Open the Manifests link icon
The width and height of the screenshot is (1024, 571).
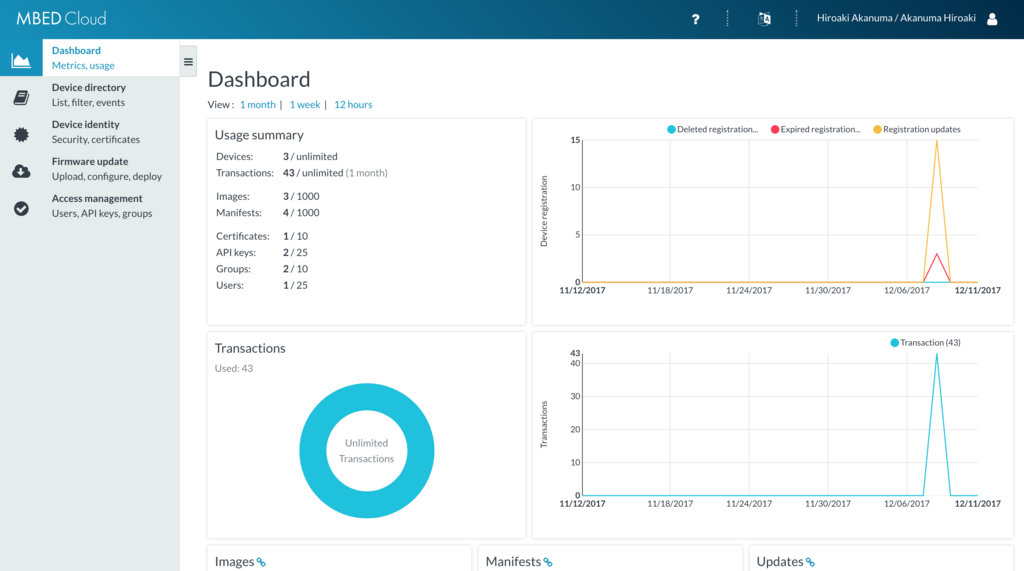pyautogui.click(x=548, y=563)
